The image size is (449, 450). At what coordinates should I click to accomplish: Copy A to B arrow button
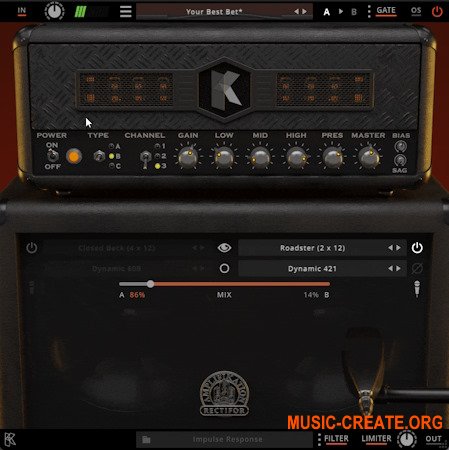coord(341,12)
